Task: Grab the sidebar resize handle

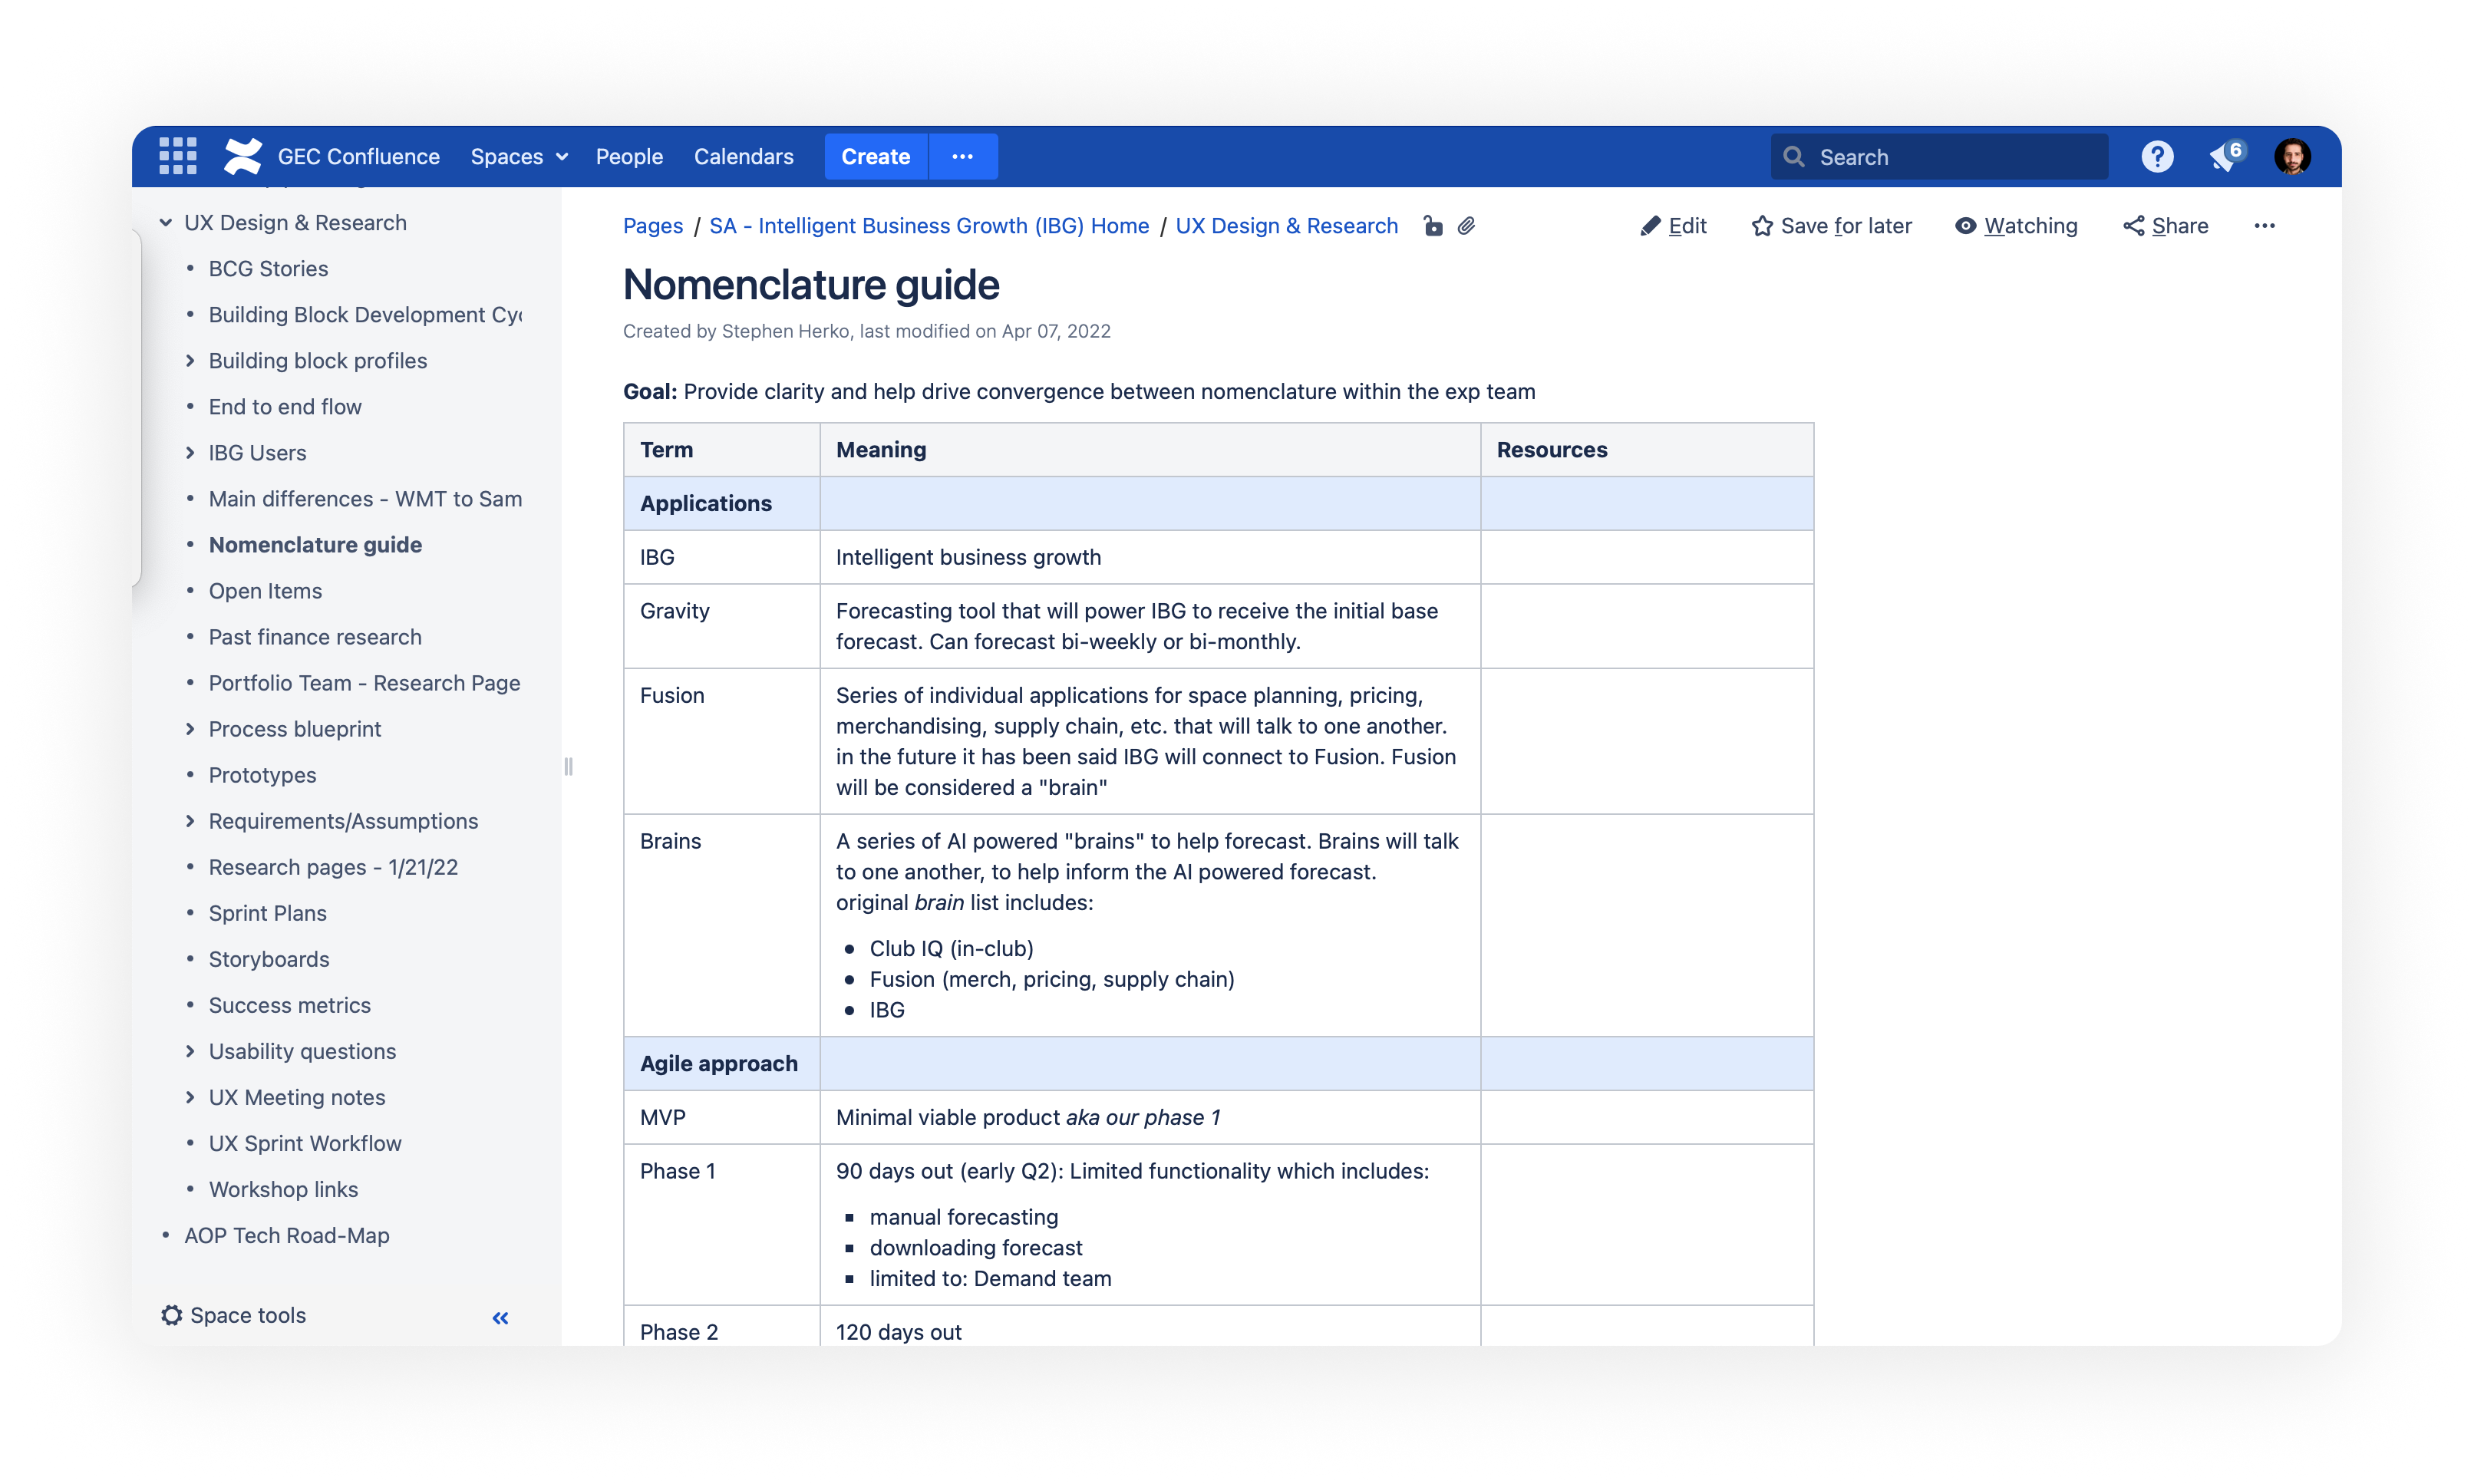Action: (568, 766)
